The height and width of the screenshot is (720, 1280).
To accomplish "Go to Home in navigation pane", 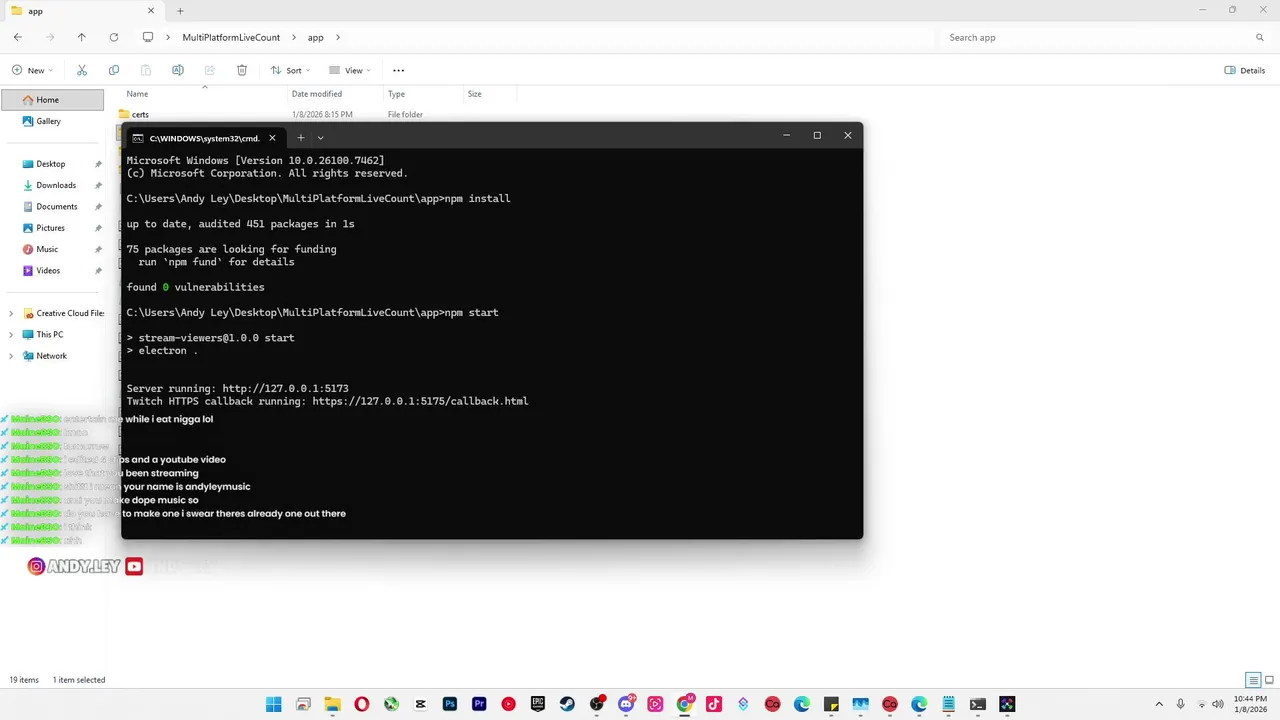I will [53, 100].
